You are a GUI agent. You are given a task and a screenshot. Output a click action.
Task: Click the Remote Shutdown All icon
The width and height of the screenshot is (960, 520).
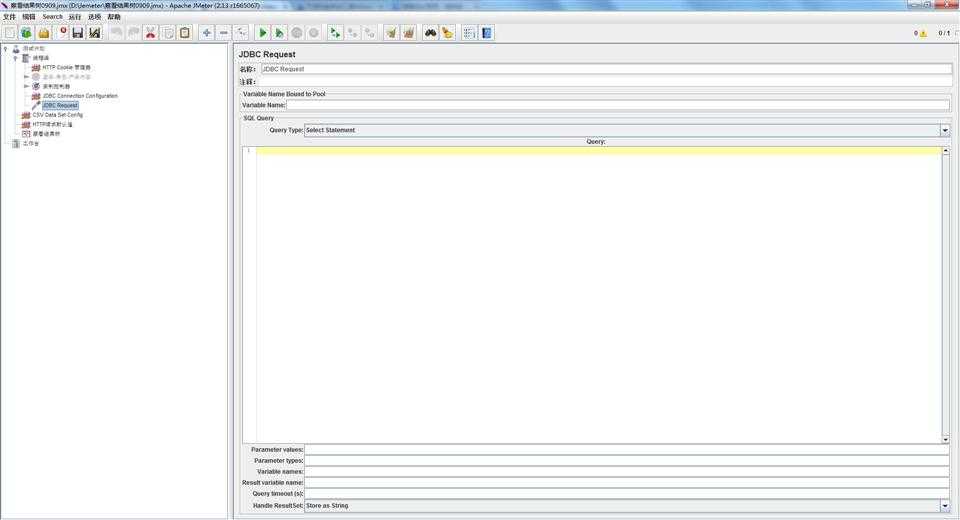(x=369, y=33)
